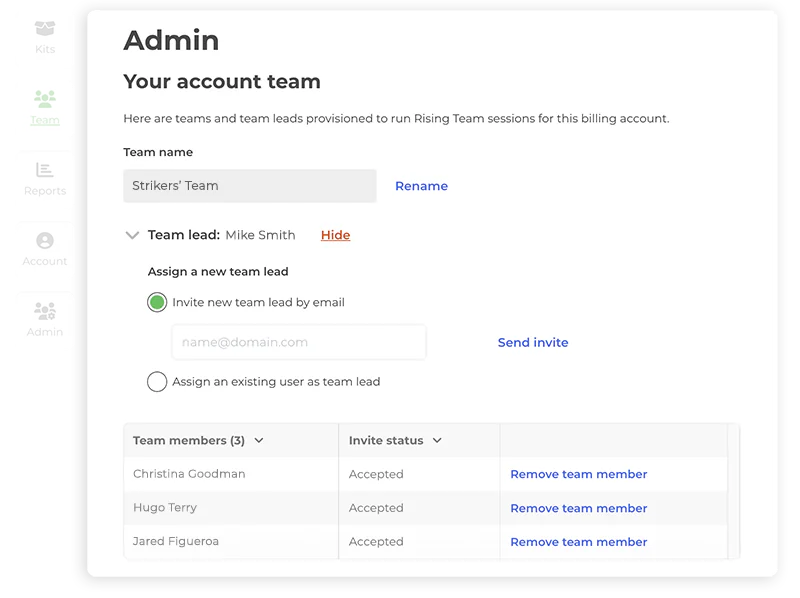Open the Invite status column chevron
This screenshot has height=598, width=800.
click(x=437, y=440)
